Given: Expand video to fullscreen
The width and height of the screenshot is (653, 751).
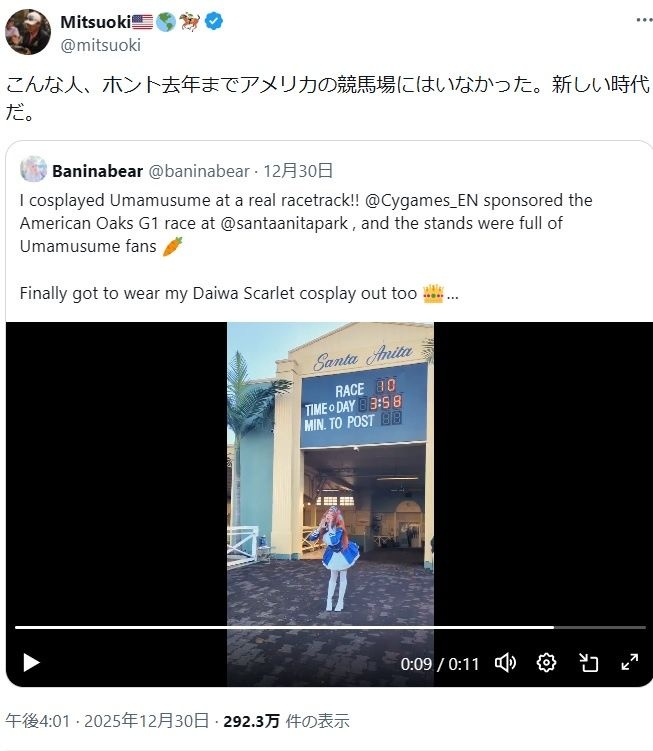Looking at the screenshot, I should (630, 662).
